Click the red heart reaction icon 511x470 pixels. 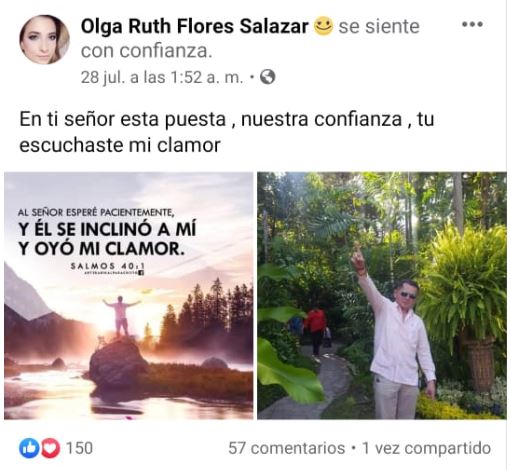(51, 448)
